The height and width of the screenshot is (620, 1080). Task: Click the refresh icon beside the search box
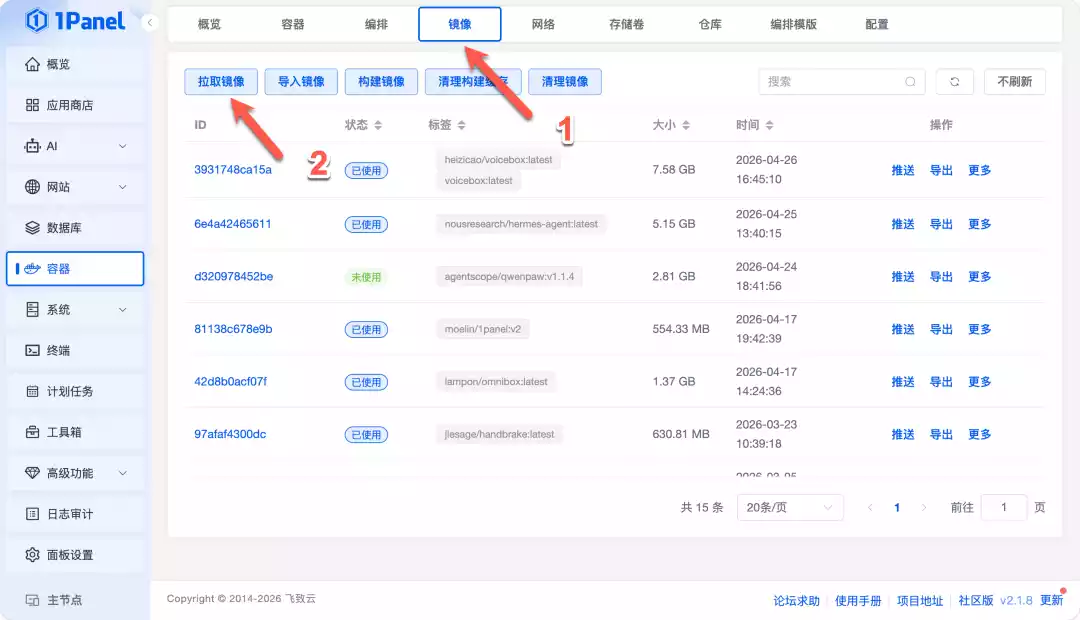[954, 82]
